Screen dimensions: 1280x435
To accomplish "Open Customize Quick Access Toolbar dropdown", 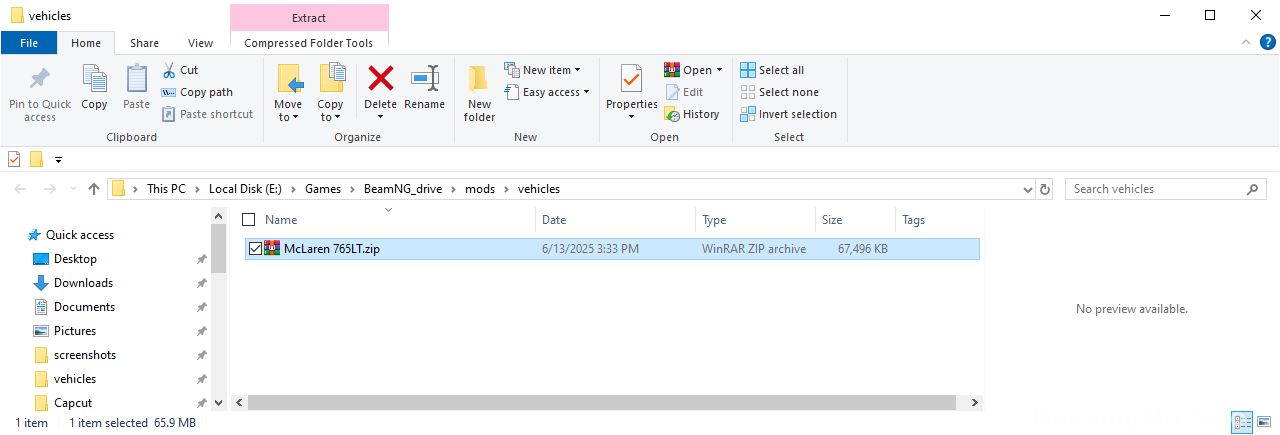I will 58,159.
